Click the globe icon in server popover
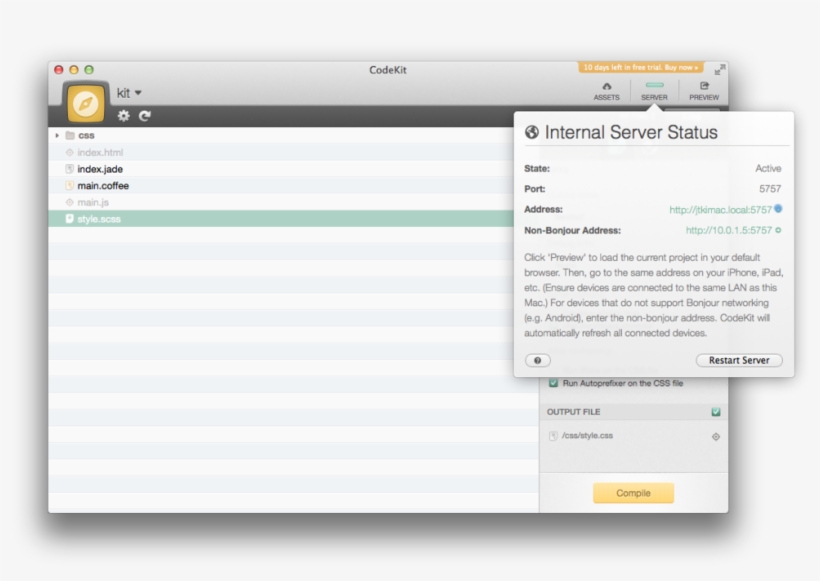This screenshot has width=820, height=581. pyautogui.click(x=532, y=132)
